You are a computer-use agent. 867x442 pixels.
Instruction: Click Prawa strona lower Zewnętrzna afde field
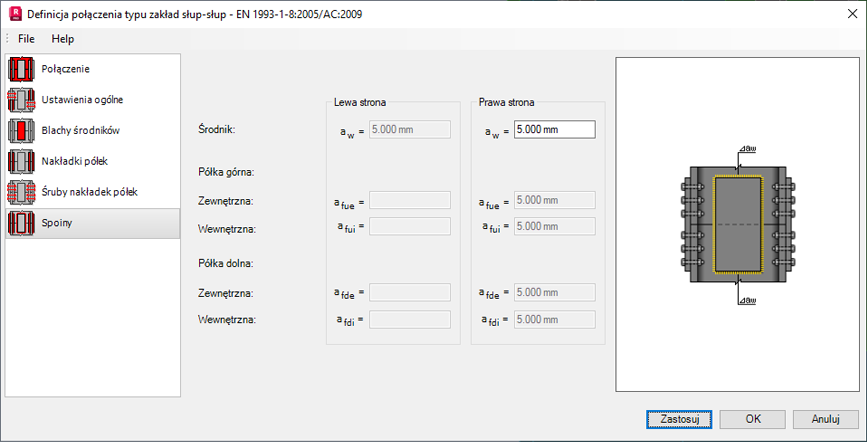tap(554, 293)
